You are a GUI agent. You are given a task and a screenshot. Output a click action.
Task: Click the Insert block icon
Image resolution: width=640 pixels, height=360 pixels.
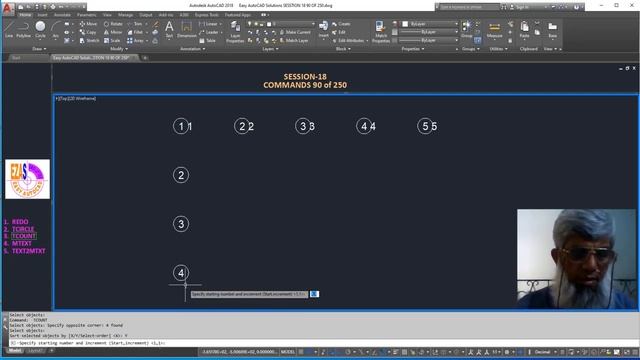point(323,29)
